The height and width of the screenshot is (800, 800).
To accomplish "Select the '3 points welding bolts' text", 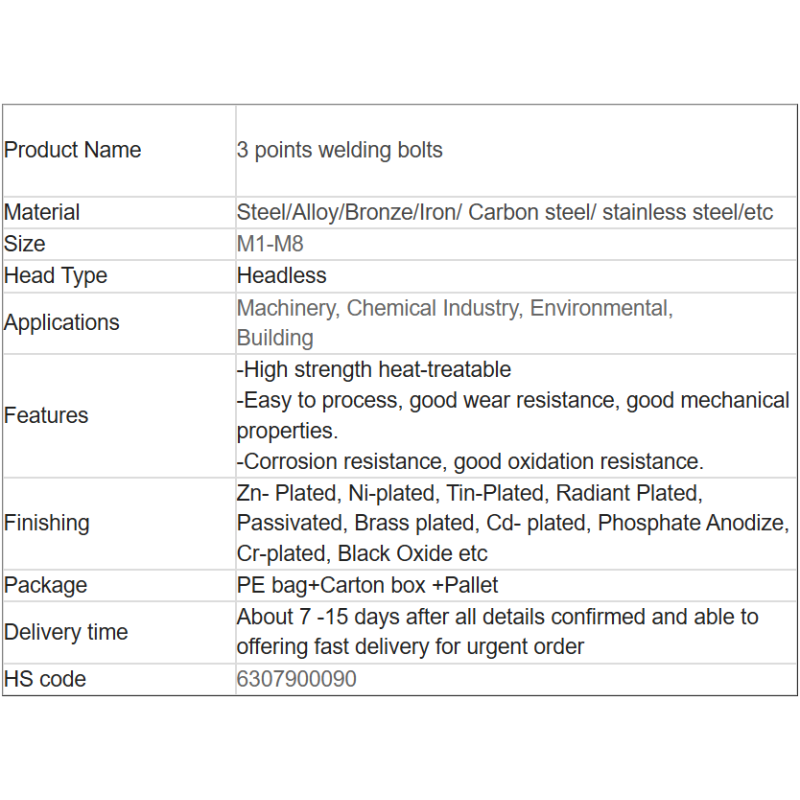I will (339, 151).
